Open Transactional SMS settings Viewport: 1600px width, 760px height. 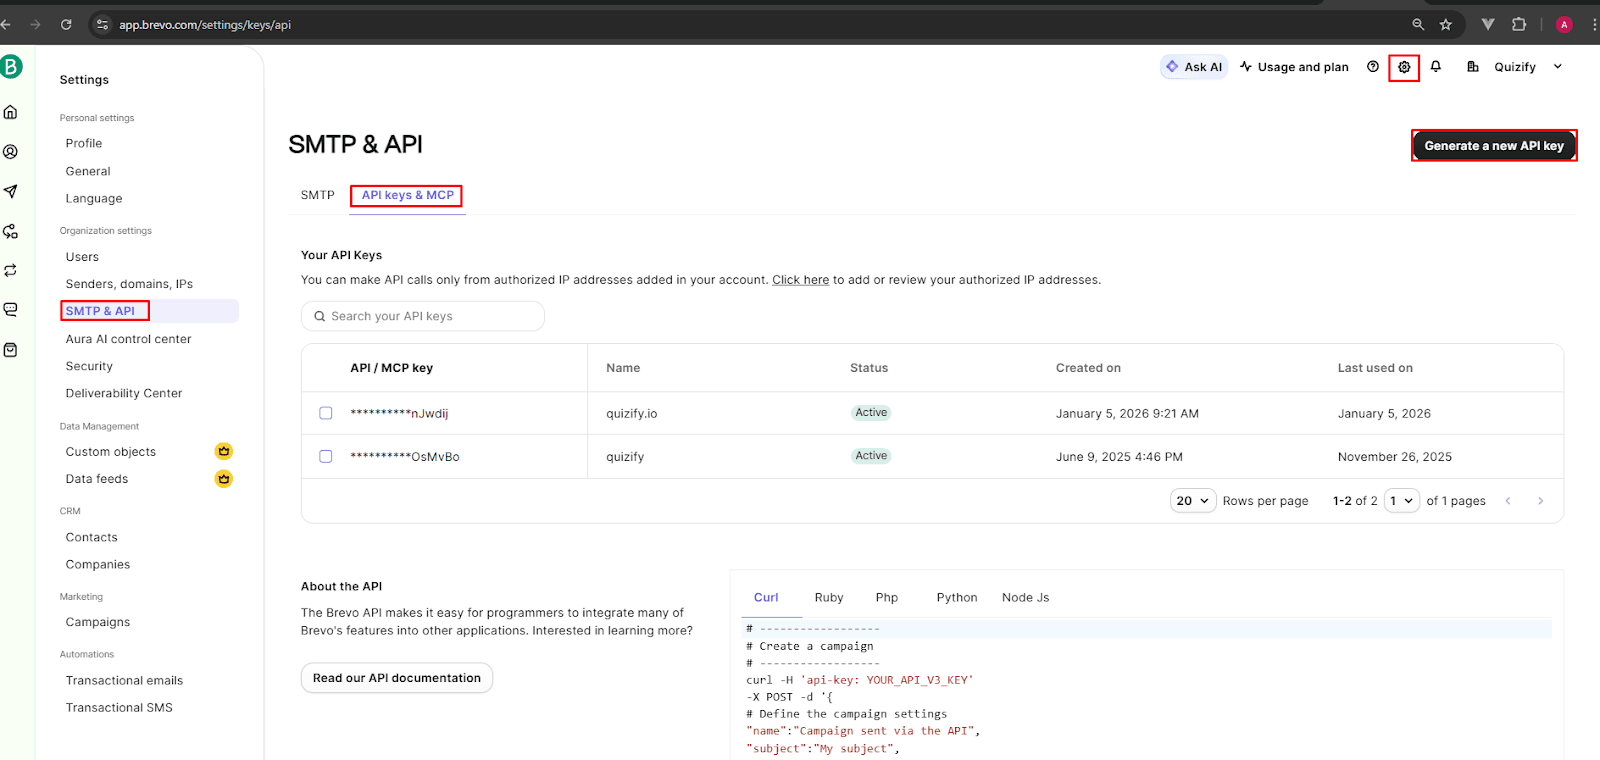pos(119,707)
